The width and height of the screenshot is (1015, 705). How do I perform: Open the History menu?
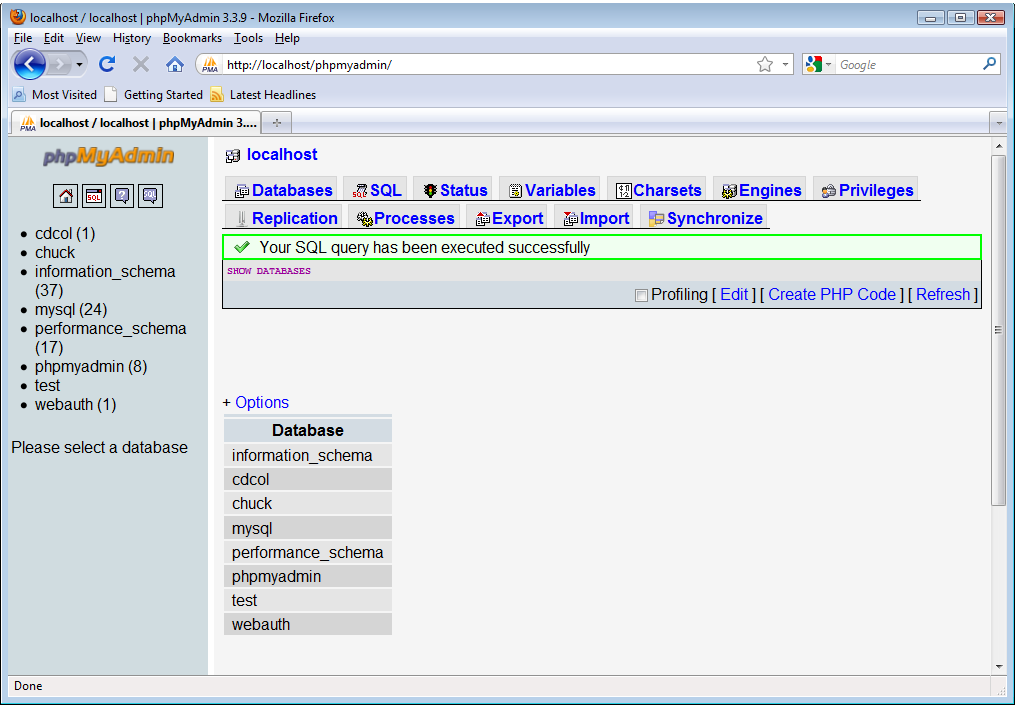coord(131,38)
